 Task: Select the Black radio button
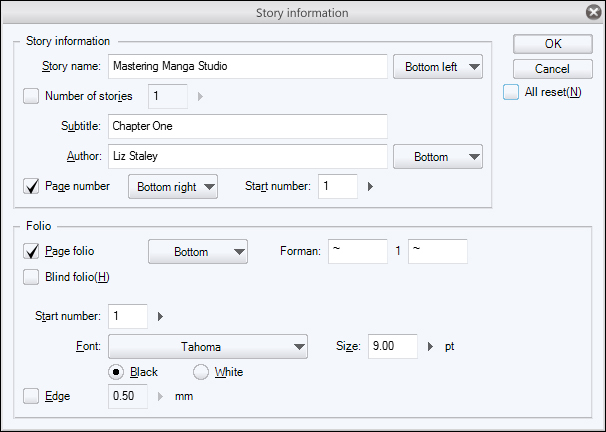(116, 372)
